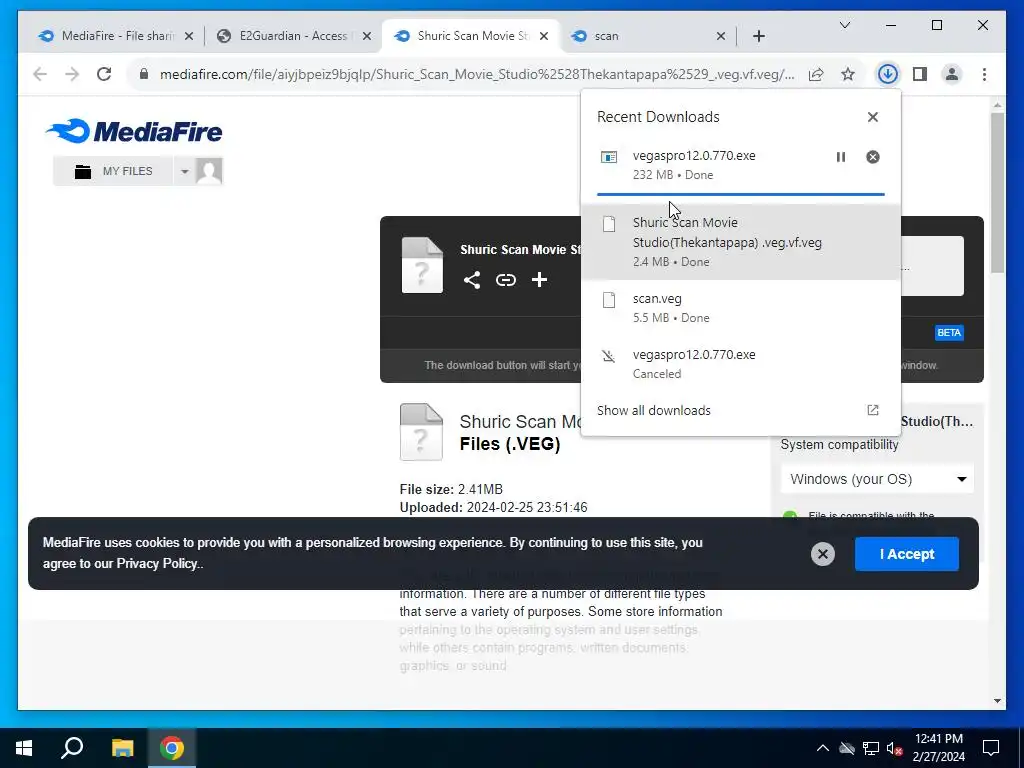Open Show all downloads link
The height and width of the screenshot is (768, 1024).
point(654,410)
